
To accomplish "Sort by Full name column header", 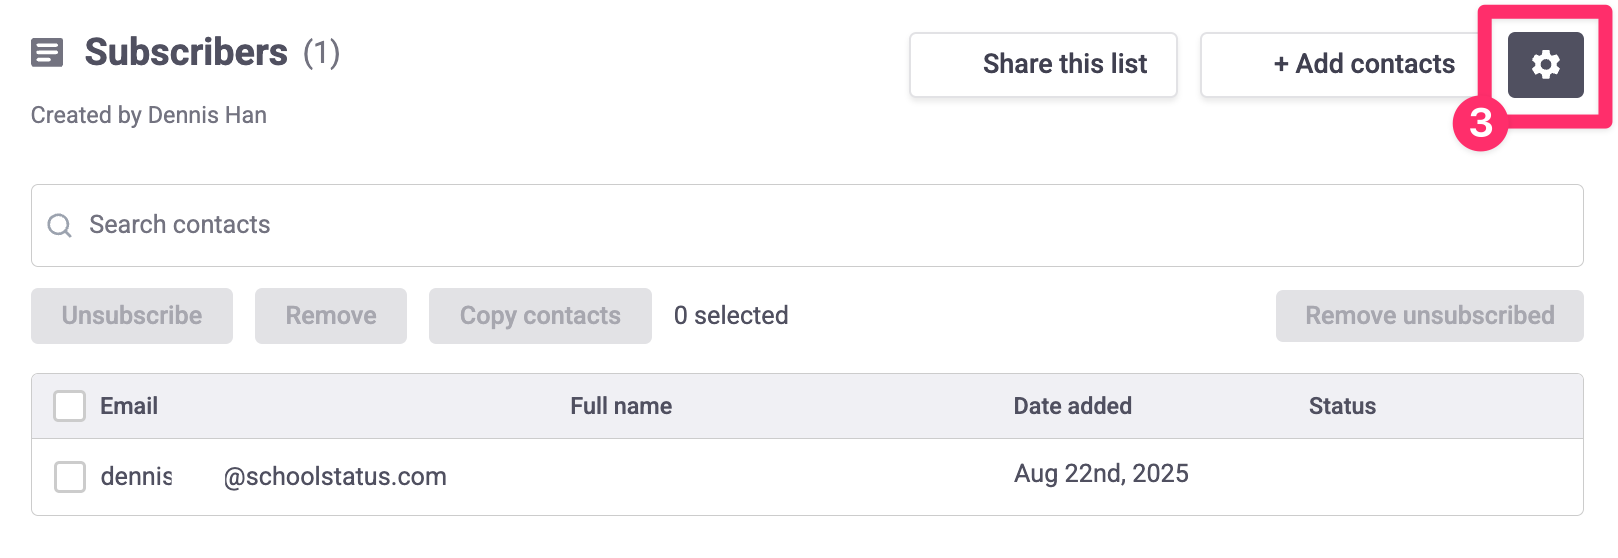I will [x=621, y=406].
